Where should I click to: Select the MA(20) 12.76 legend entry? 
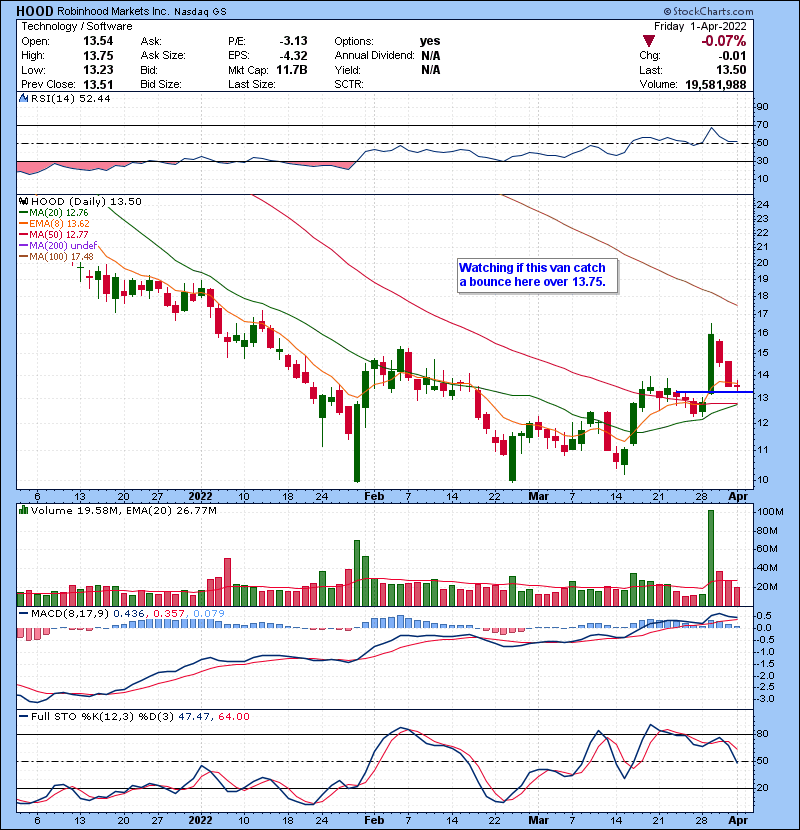point(53,212)
